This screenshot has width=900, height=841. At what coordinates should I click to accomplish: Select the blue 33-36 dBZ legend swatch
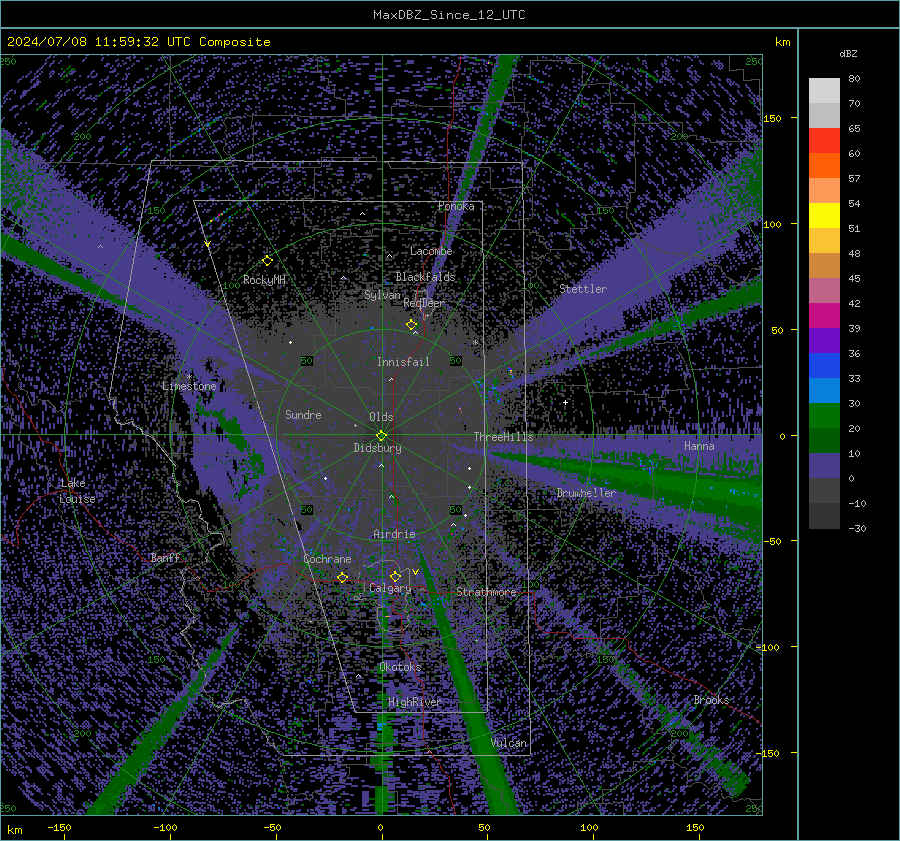point(824,366)
